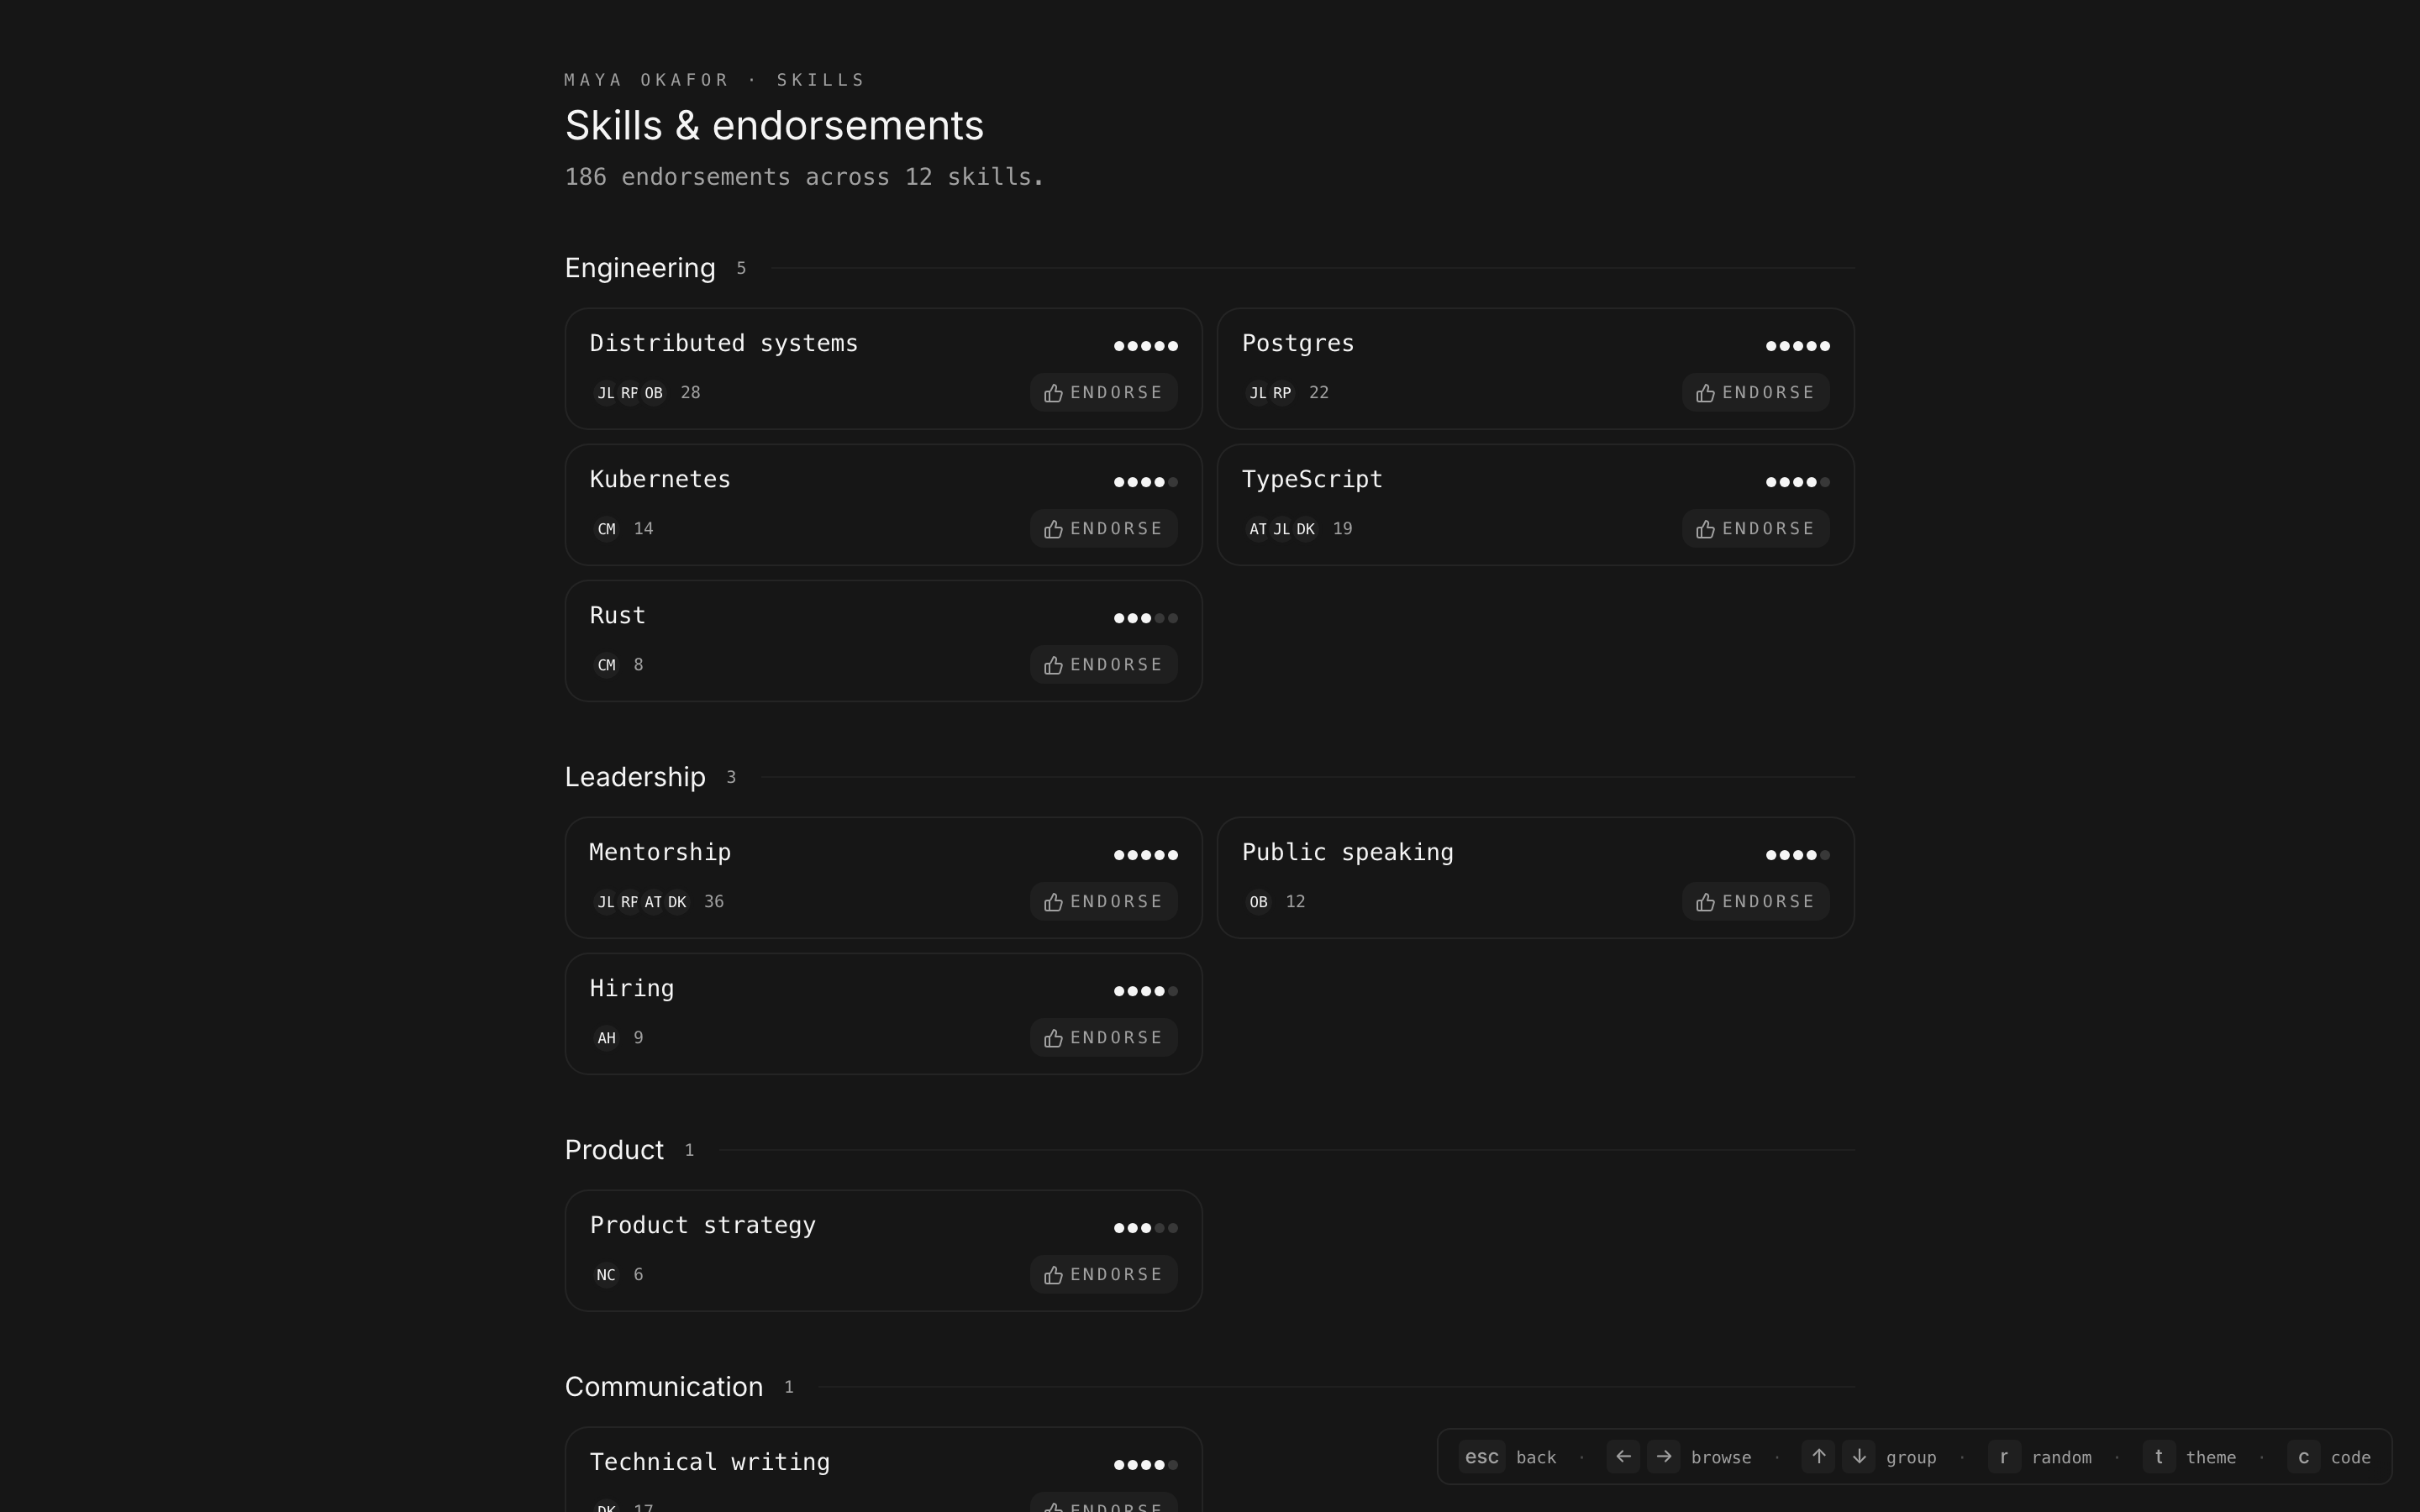This screenshot has height=1512, width=2420.
Task: Click the JL avatar on Mentorship card
Action: 606,902
